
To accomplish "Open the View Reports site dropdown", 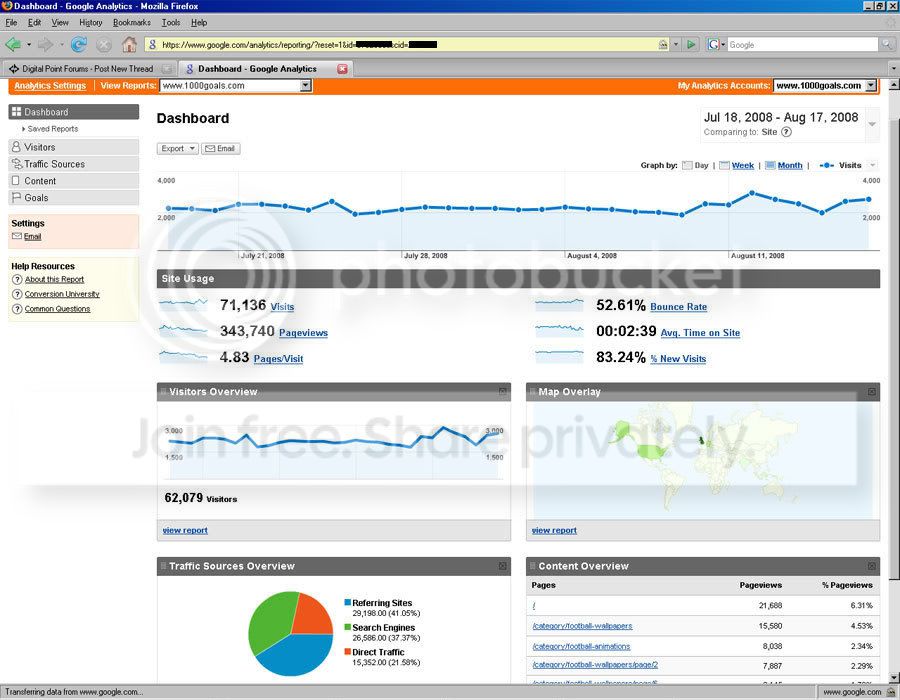I will (306, 85).
